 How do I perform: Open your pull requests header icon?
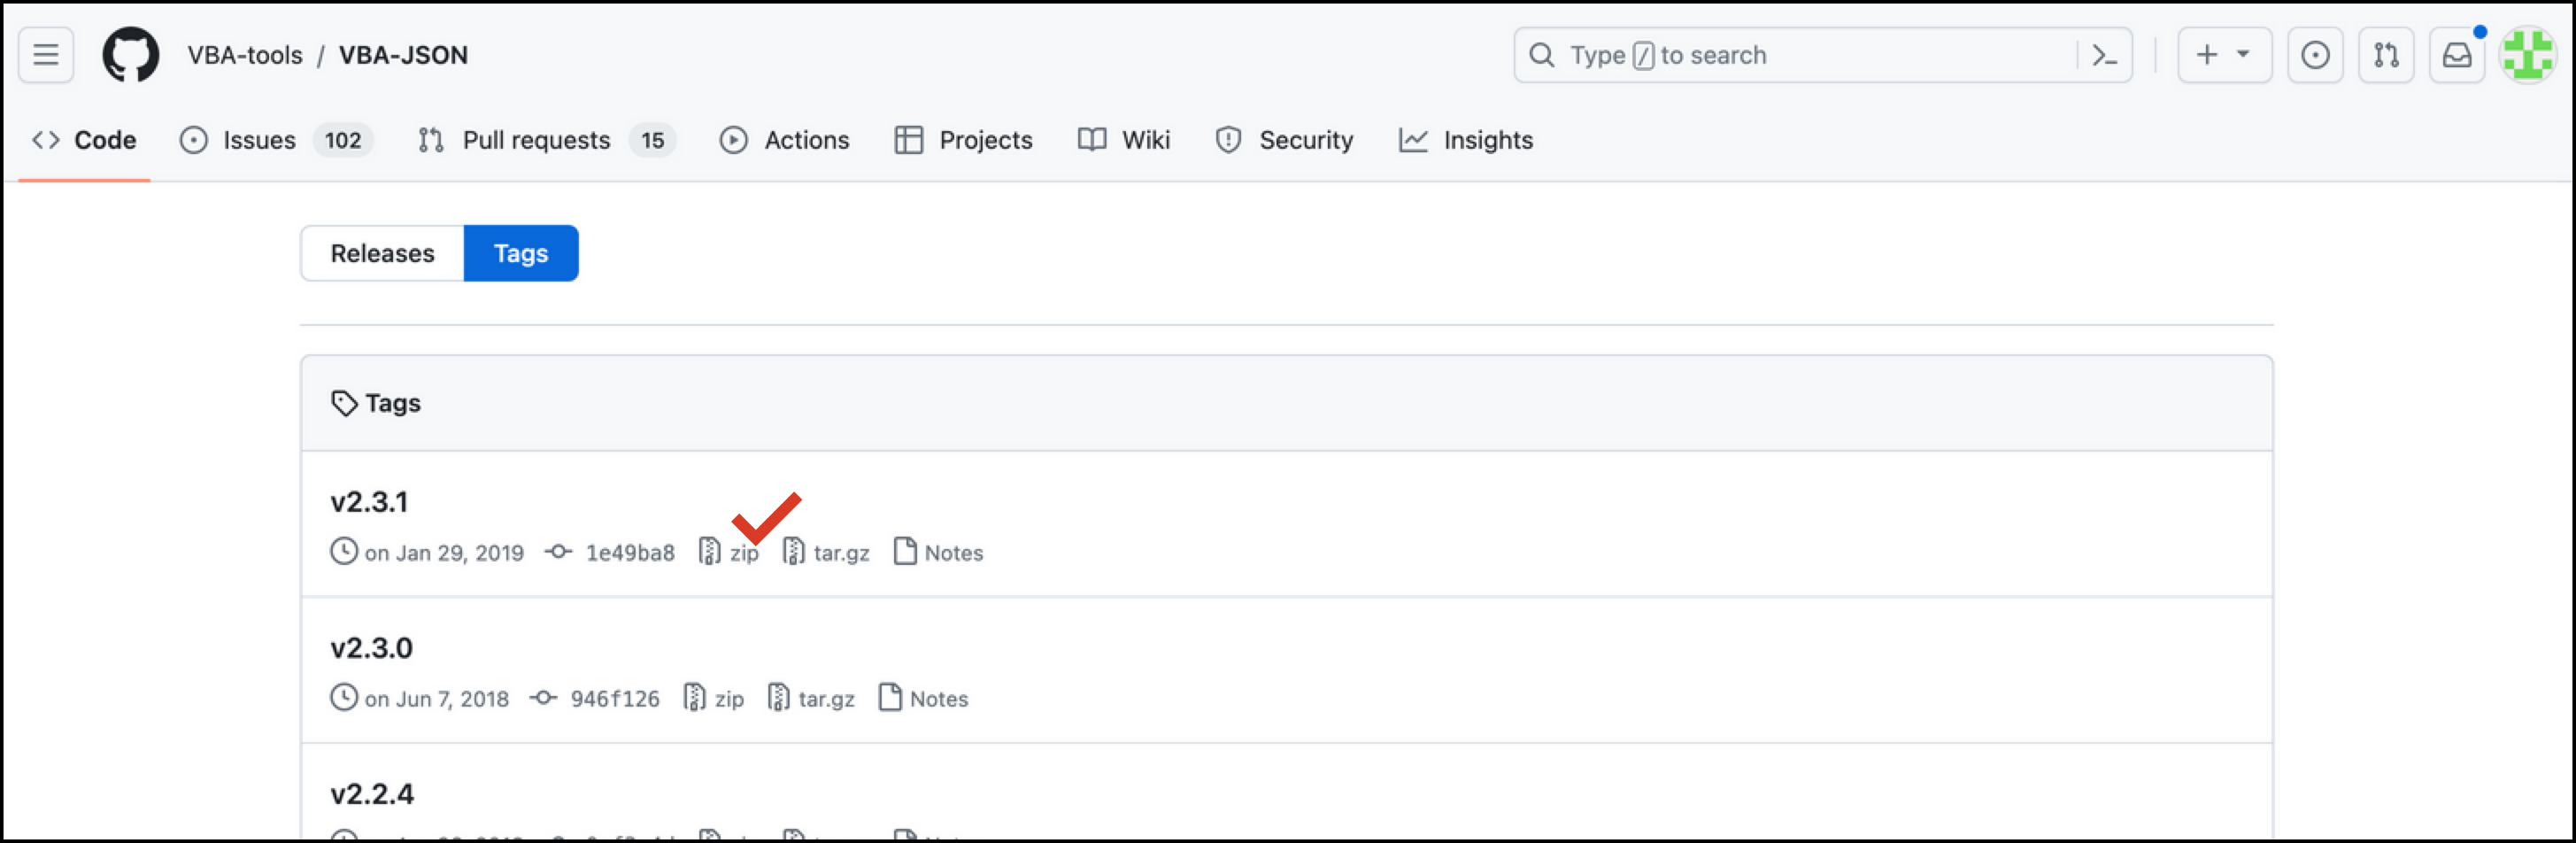pyautogui.click(x=2386, y=55)
